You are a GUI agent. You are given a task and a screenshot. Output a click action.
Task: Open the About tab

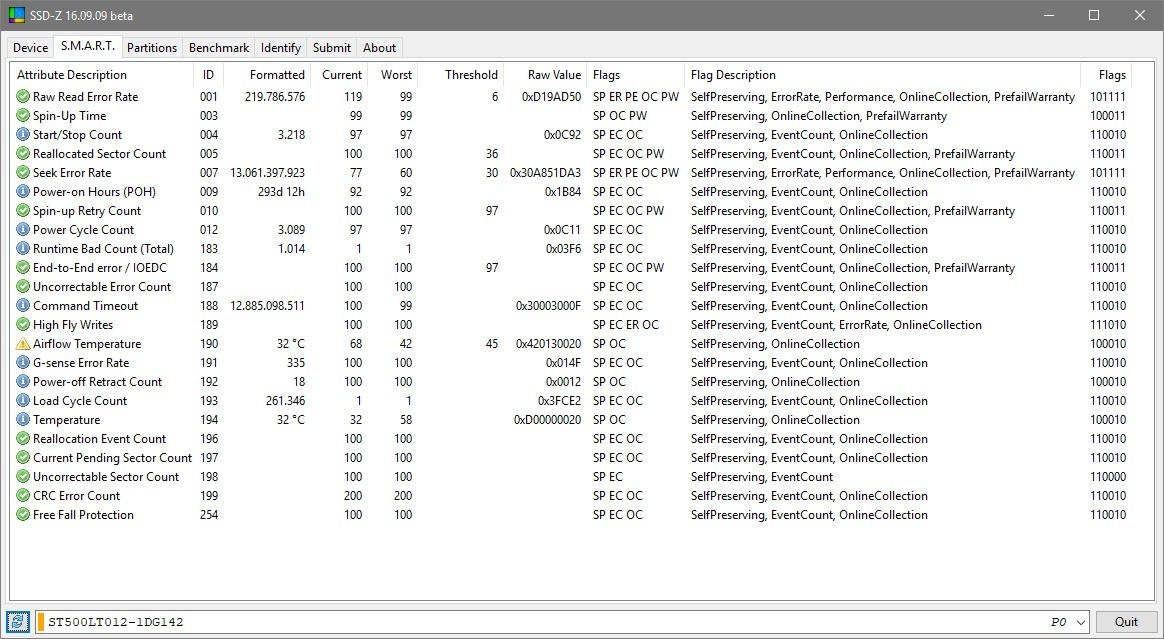(379, 47)
